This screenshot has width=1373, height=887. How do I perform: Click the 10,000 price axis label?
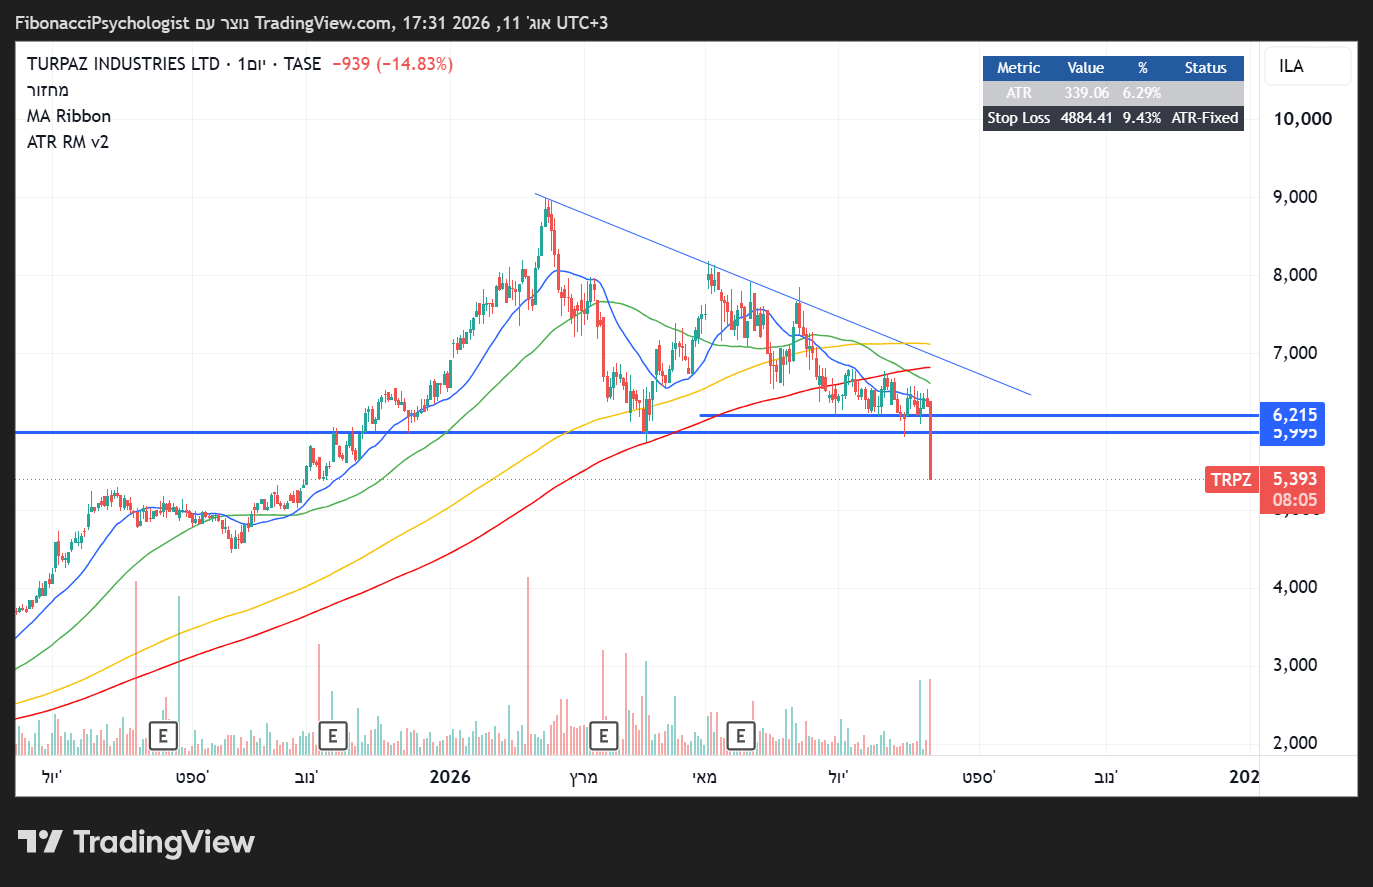(1302, 119)
